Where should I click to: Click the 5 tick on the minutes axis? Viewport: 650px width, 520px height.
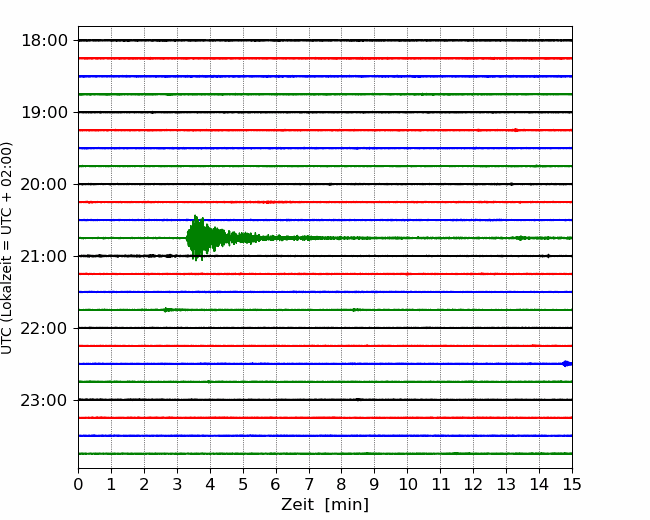243,485
